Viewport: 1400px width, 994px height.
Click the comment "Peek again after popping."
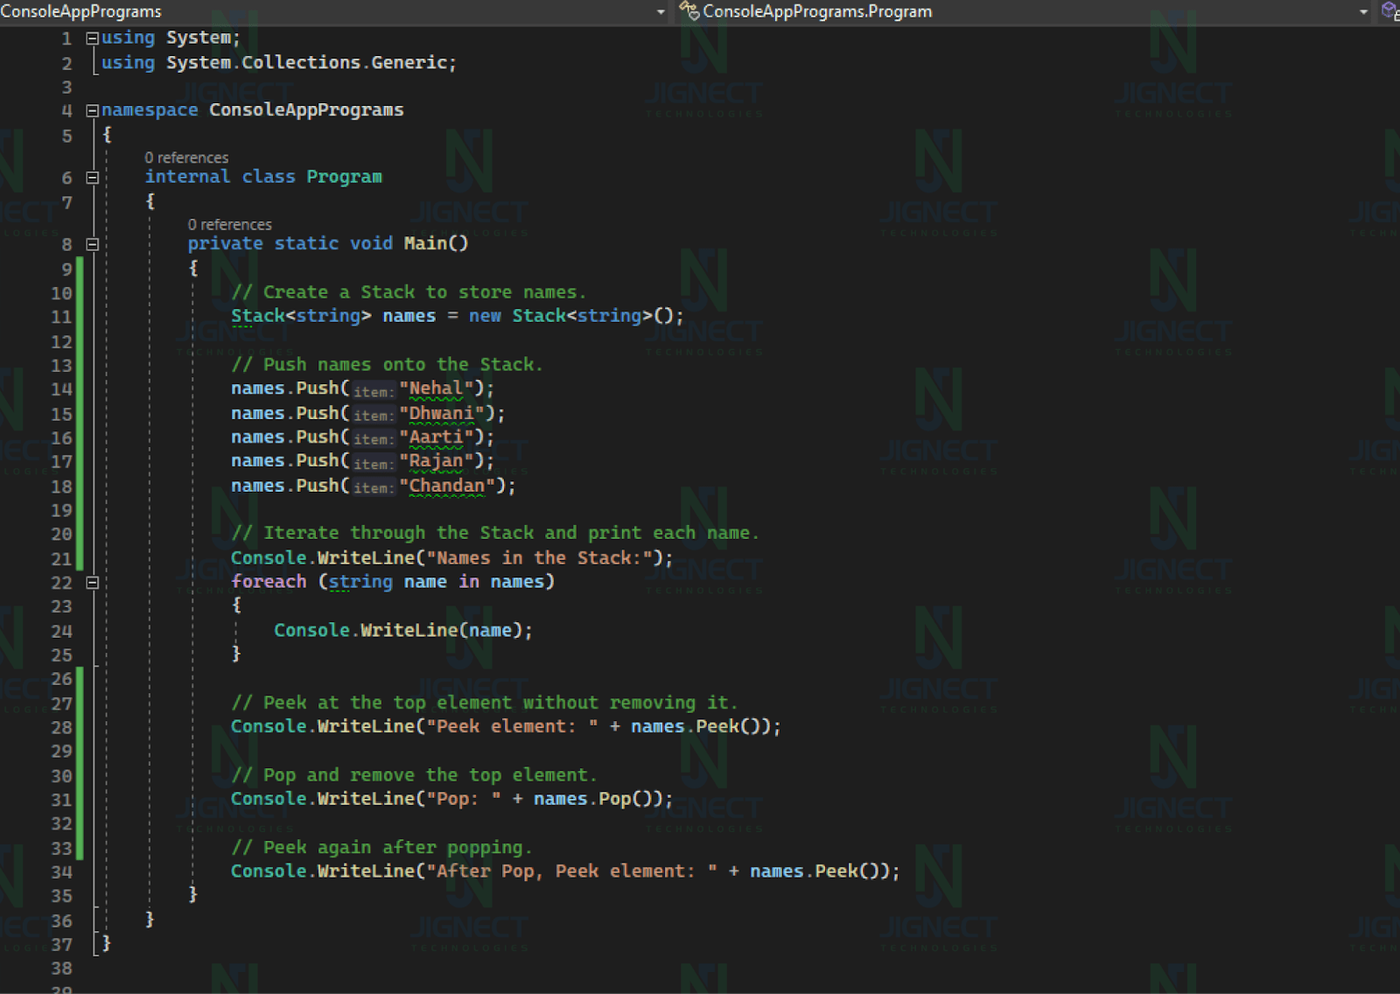click(x=382, y=848)
